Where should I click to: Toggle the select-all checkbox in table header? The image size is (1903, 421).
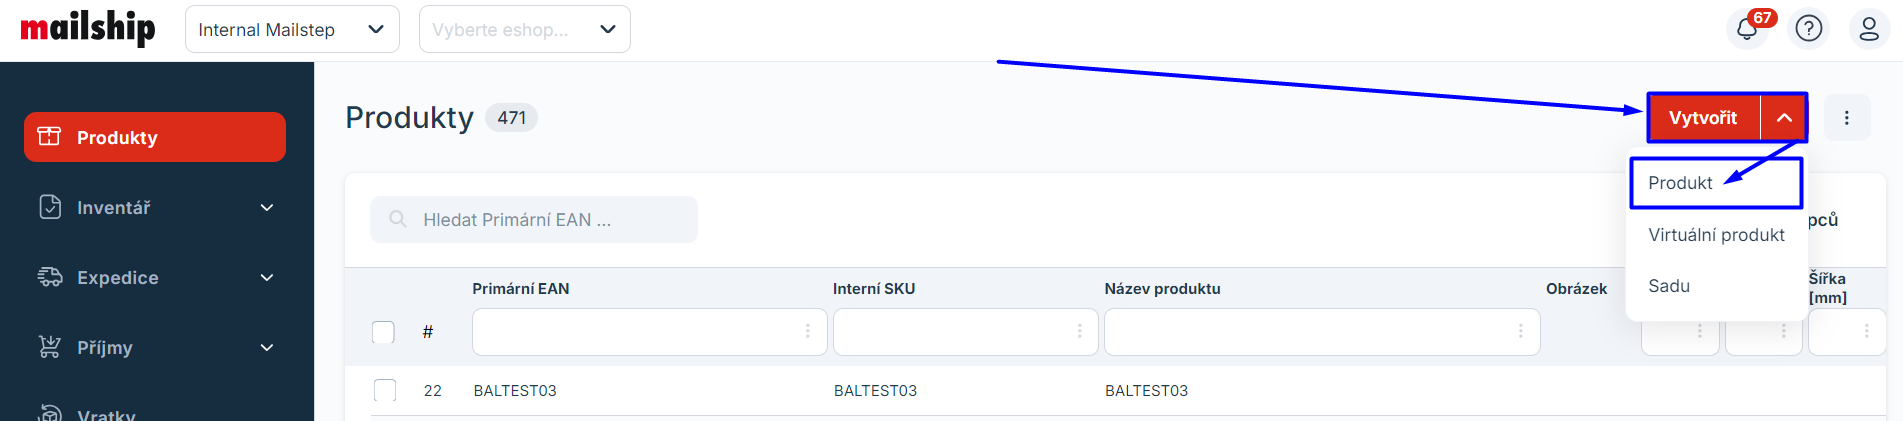384,332
